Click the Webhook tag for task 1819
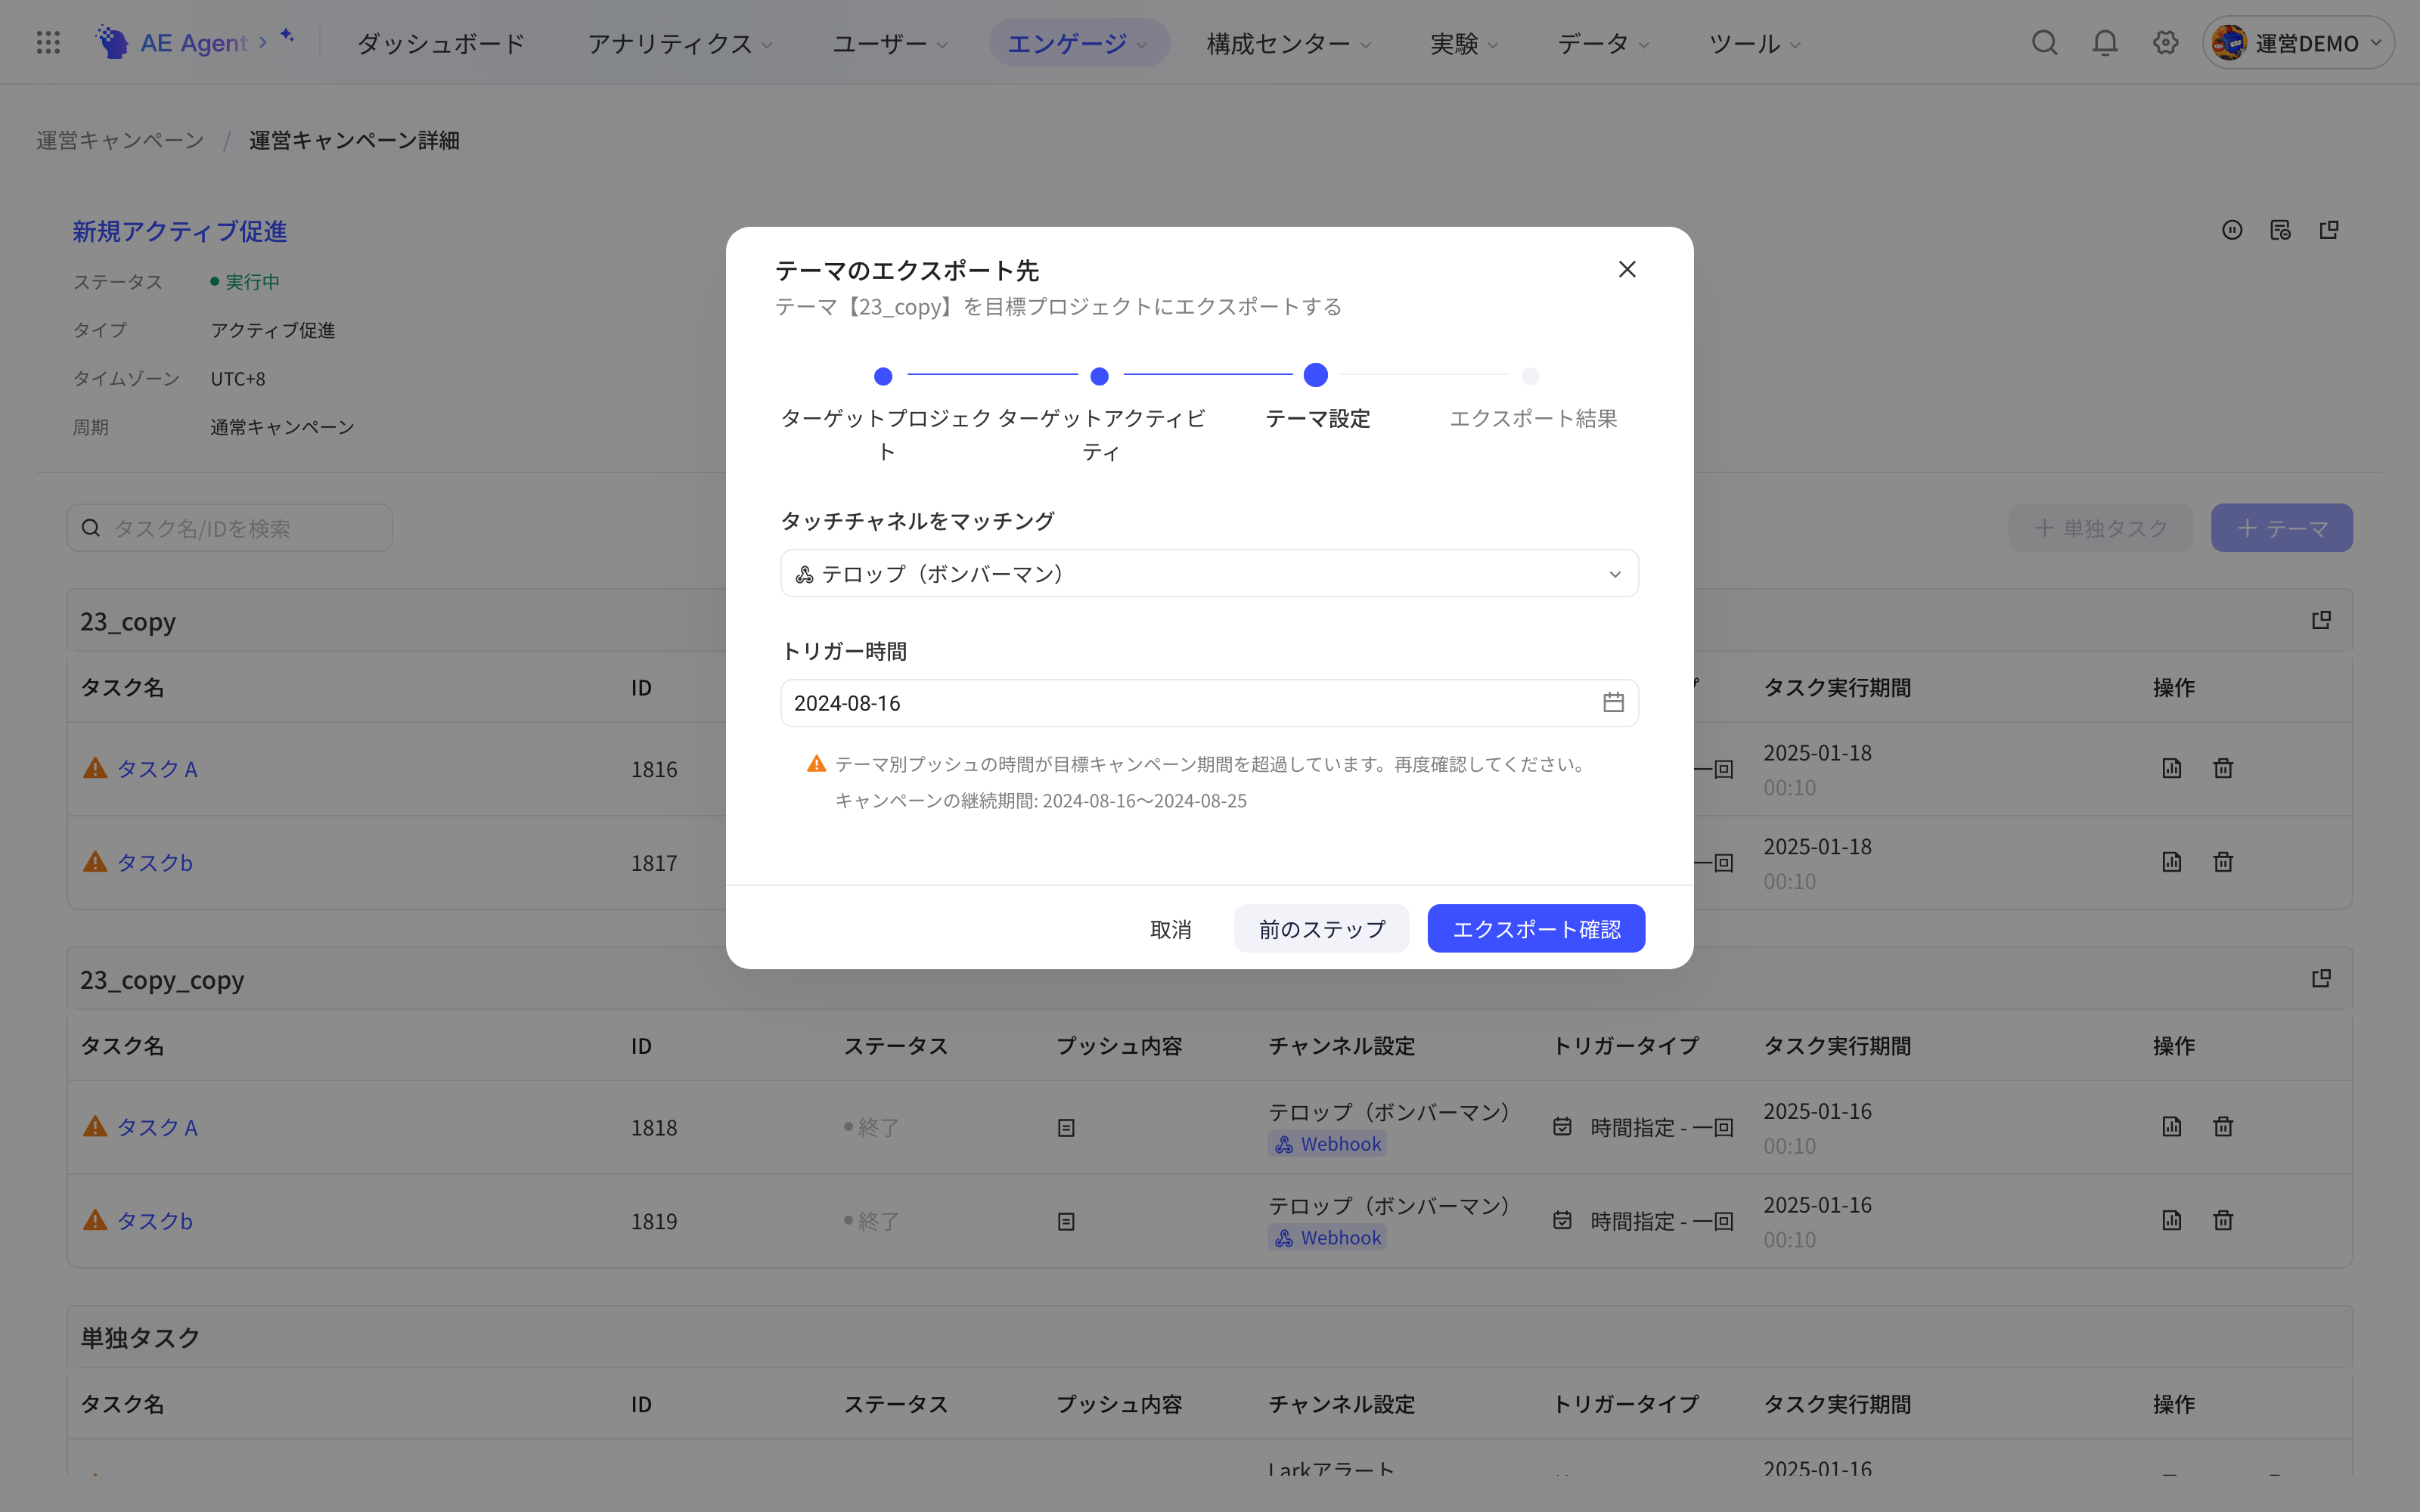The height and width of the screenshot is (1512, 2420). pyautogui.click(x=1327, y=1238)
